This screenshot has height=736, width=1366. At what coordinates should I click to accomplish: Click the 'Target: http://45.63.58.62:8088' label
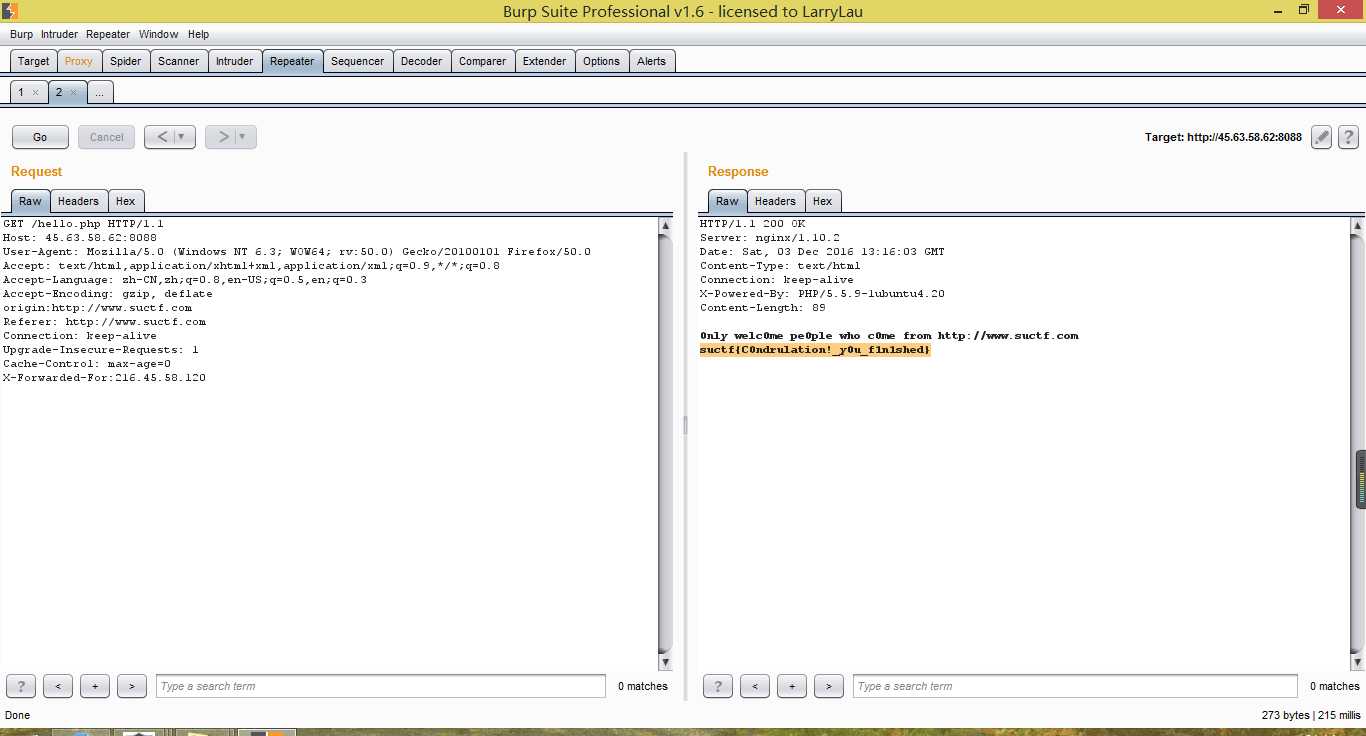pyautogui.click(x=1223, y=137)
